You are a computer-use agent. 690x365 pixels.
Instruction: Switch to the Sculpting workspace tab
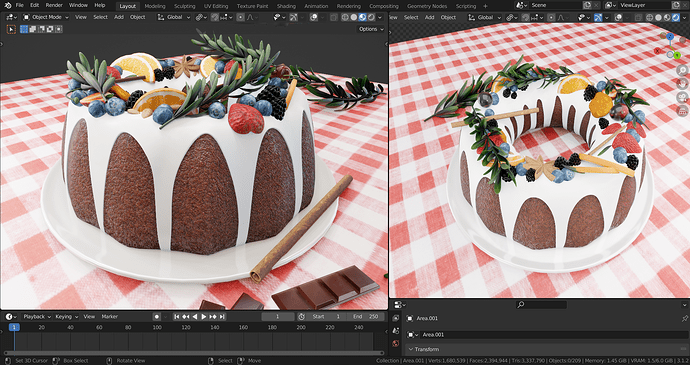184,6
